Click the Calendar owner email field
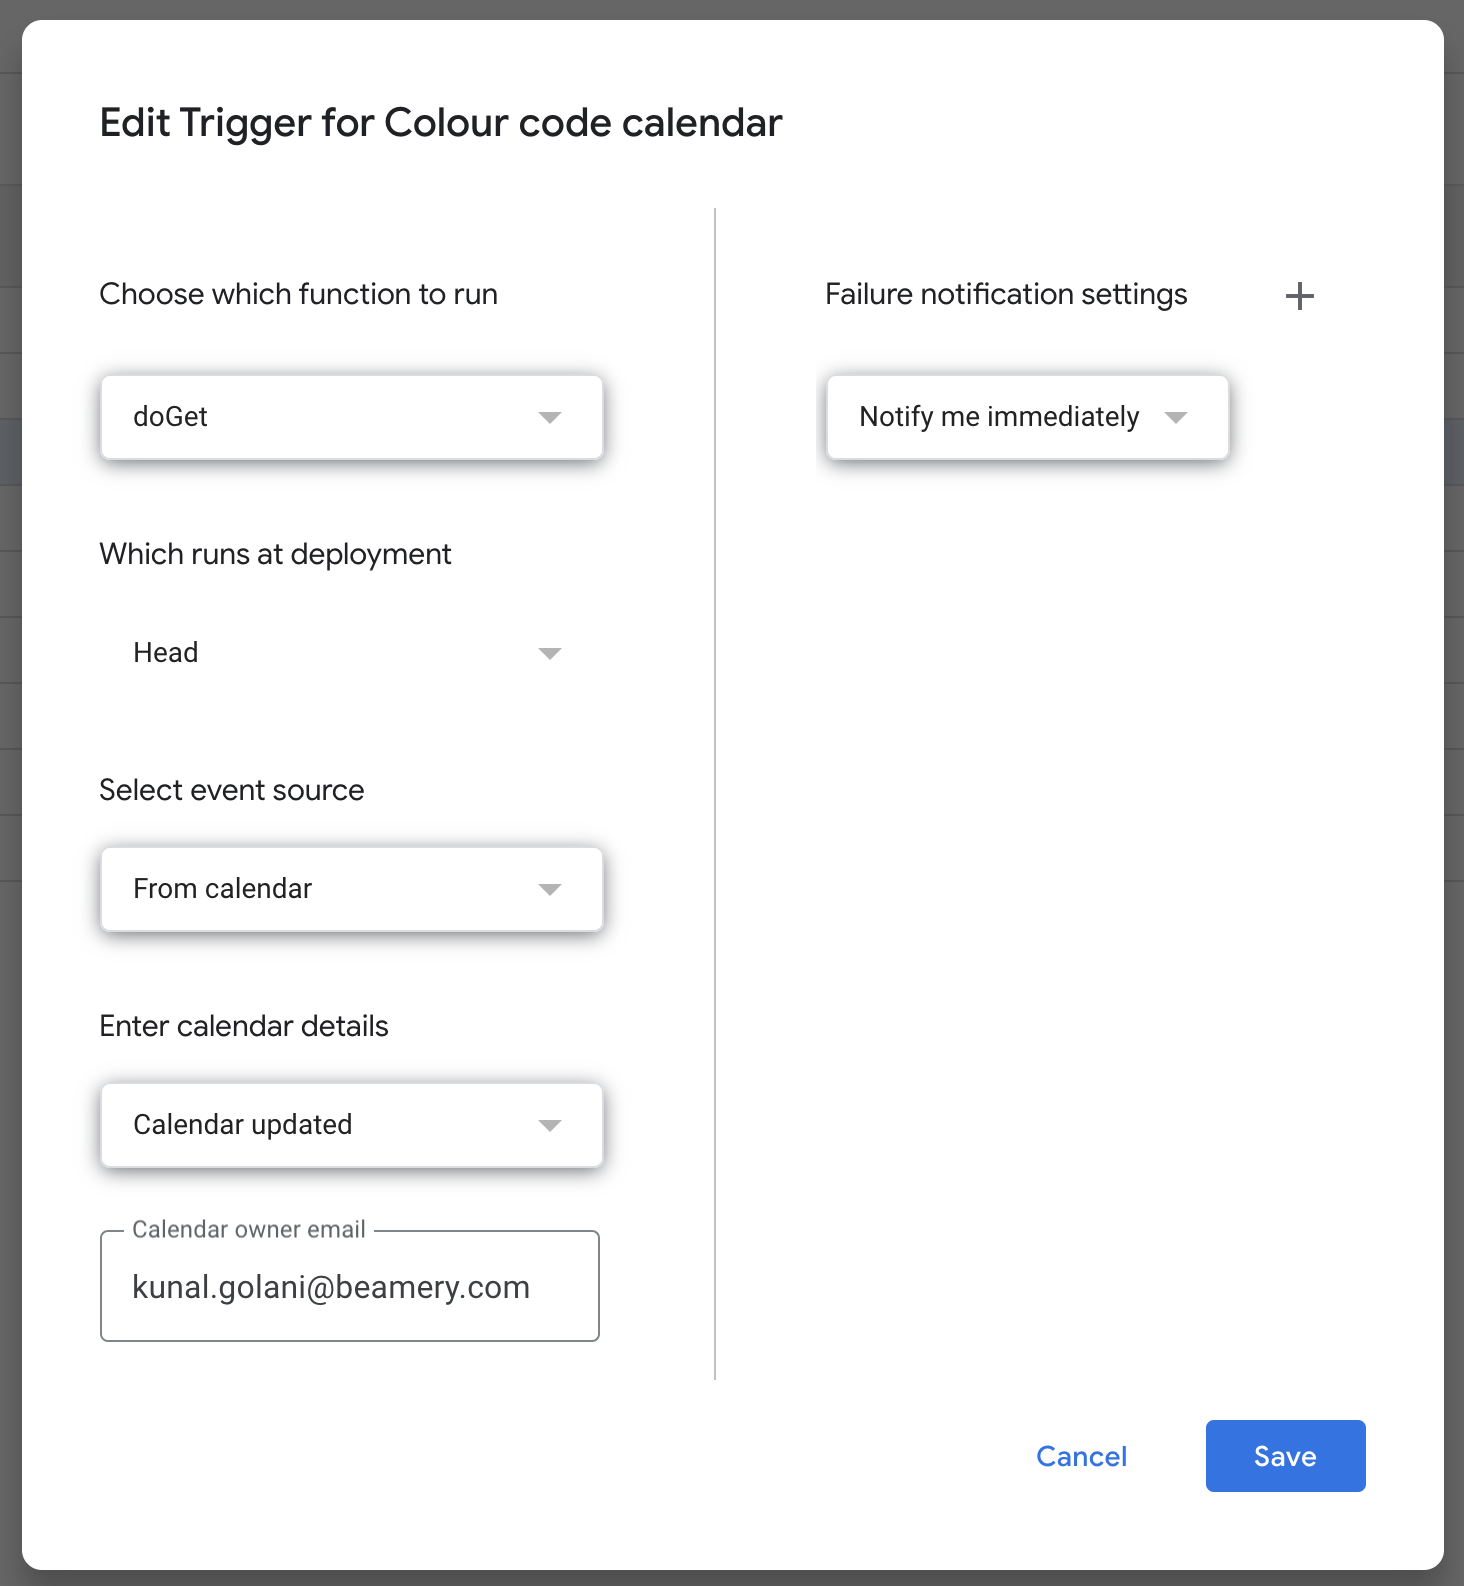Viewport: 1464px width, 1586px height. click(350, 1287)
